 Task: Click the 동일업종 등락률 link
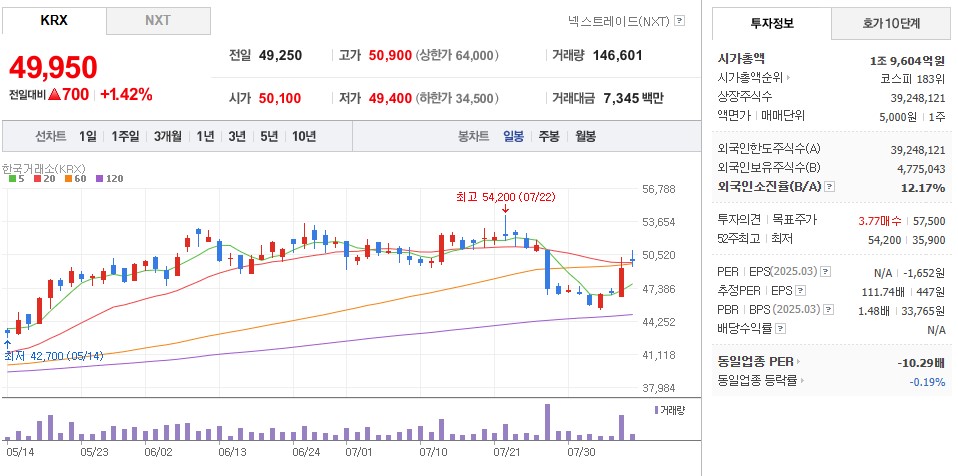pos(757,381)
